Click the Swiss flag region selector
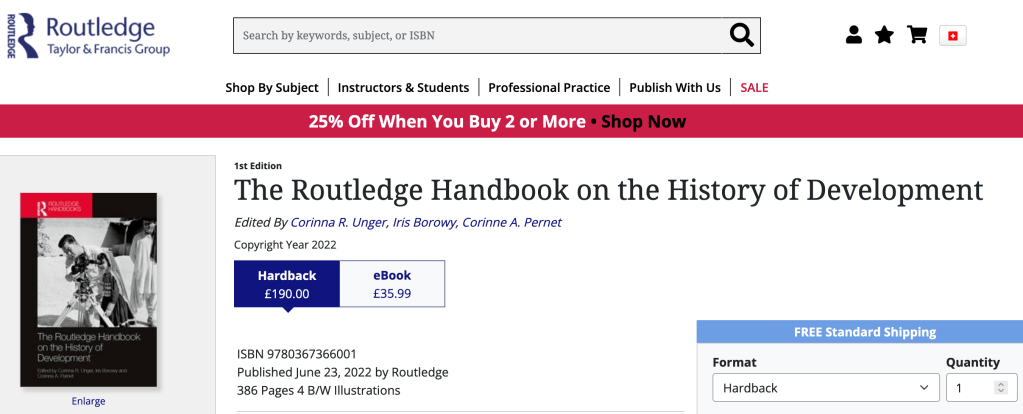This screenshot has width=1023, height=414. point(952,36)
